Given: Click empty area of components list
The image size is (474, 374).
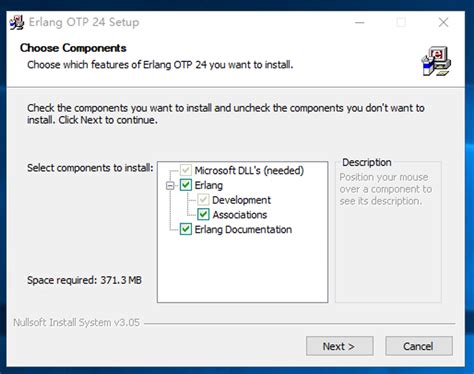Looking at the screenshot, I should point(242,270).
